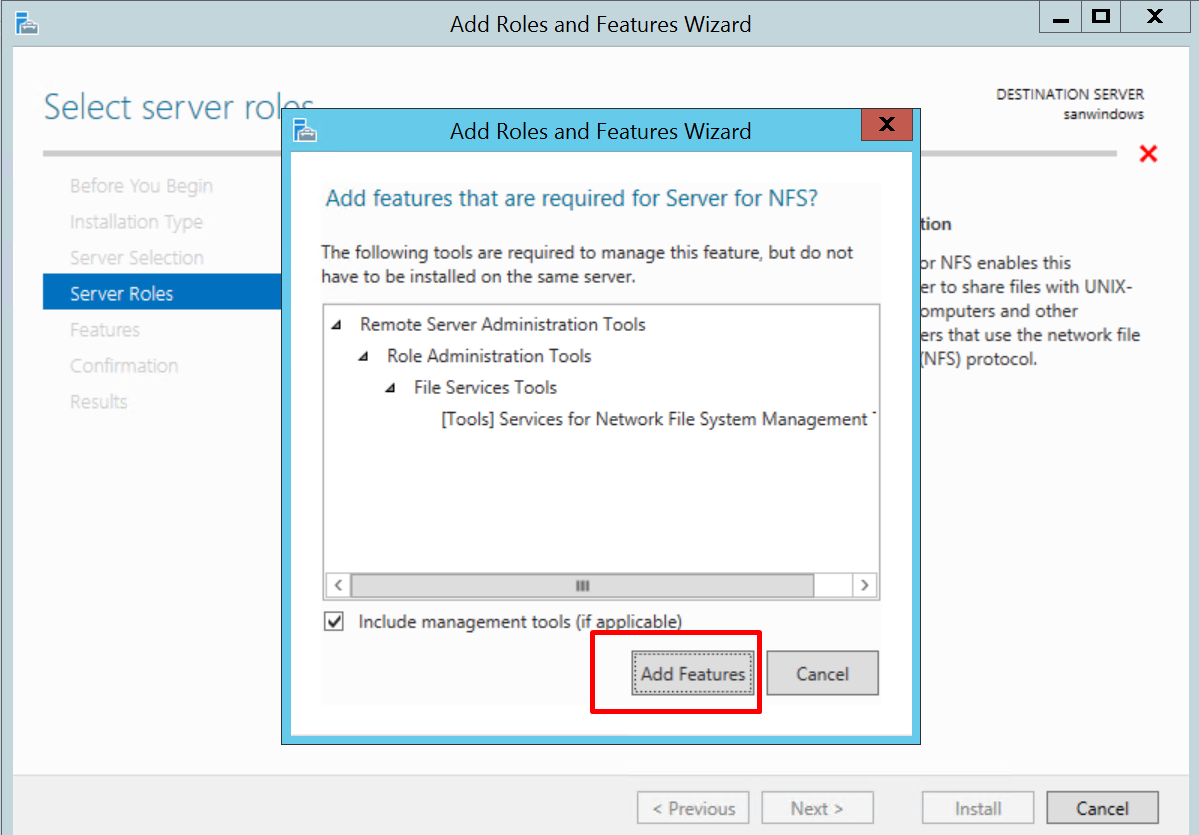Open the Before You Begin step
Image resolution: width=1199 pixels, height=835 pixels.
point(141,186)
